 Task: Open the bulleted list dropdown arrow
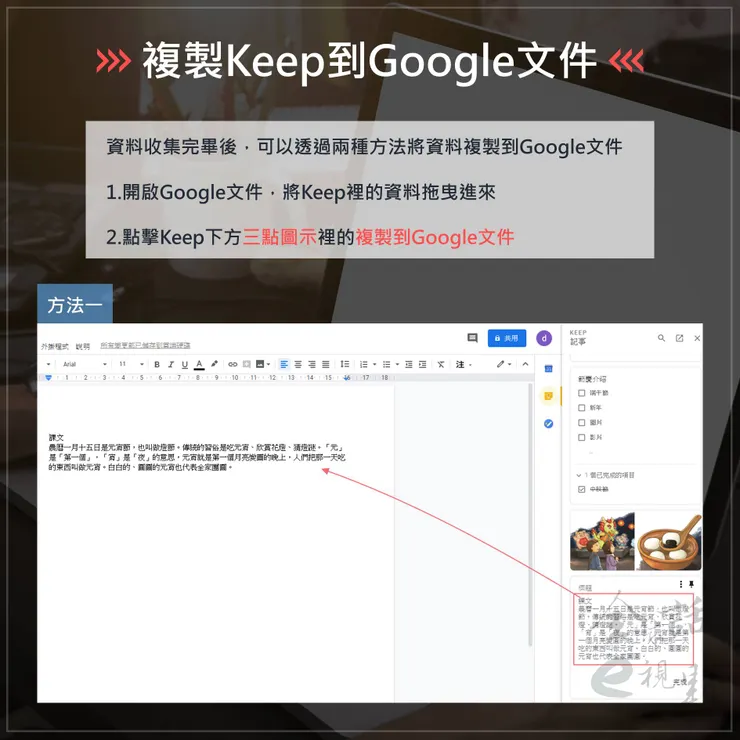pos(397,364)
